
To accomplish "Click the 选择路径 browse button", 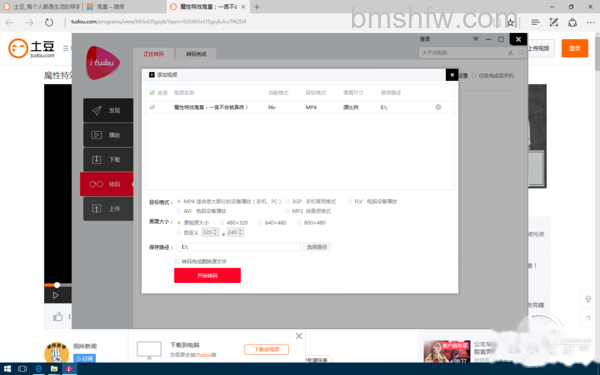I will click(x=317, y=247).
